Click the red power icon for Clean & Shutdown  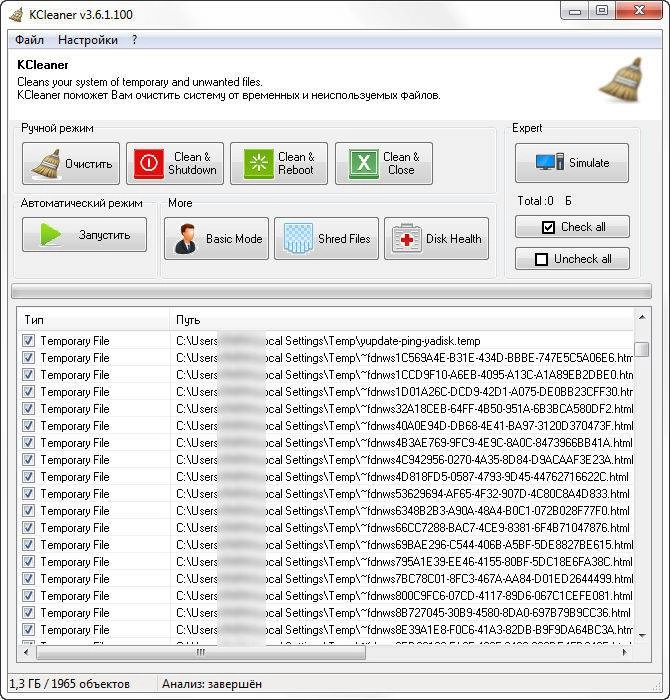click(x=149, y=163)
